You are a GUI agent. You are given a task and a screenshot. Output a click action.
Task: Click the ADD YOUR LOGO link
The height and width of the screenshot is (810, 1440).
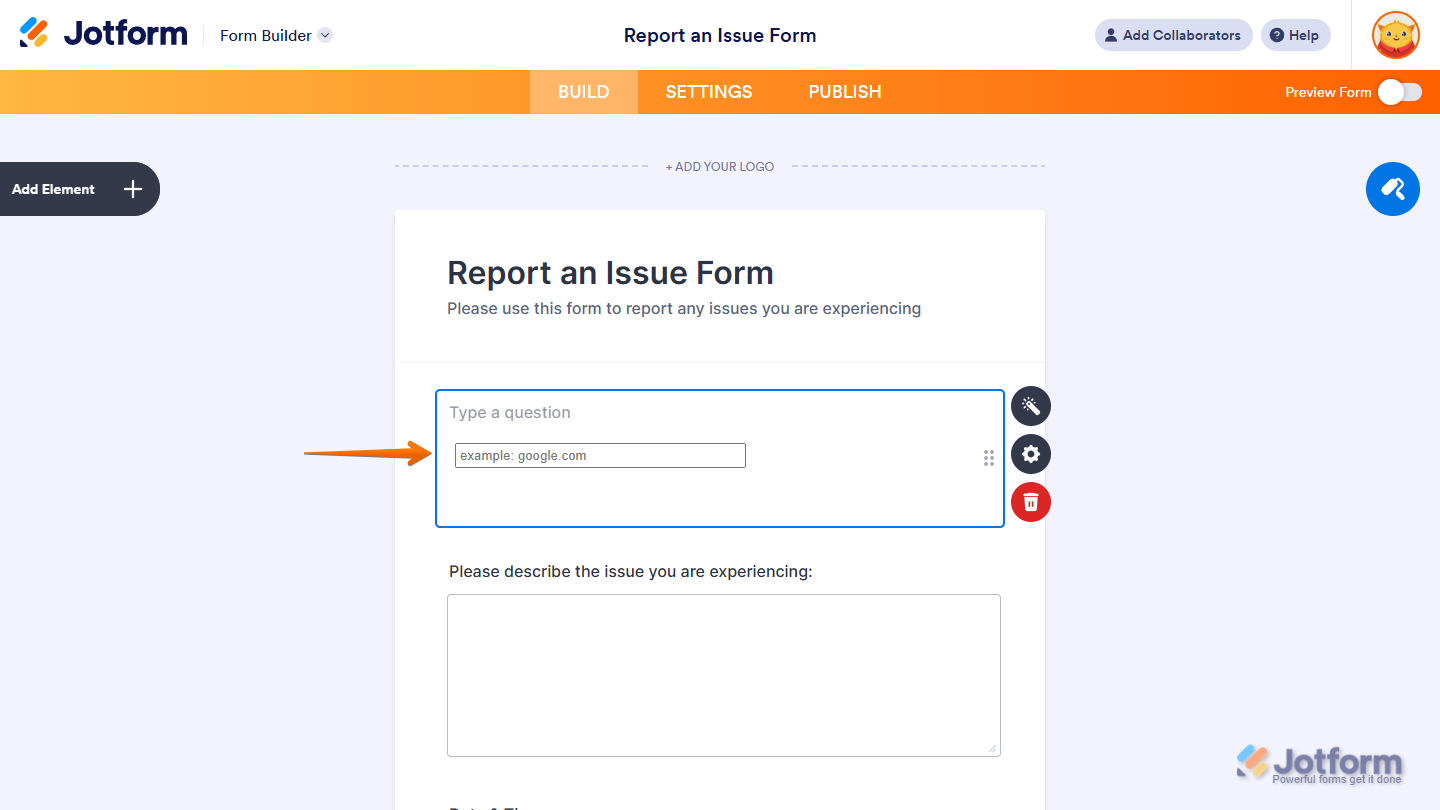[720, 166]
